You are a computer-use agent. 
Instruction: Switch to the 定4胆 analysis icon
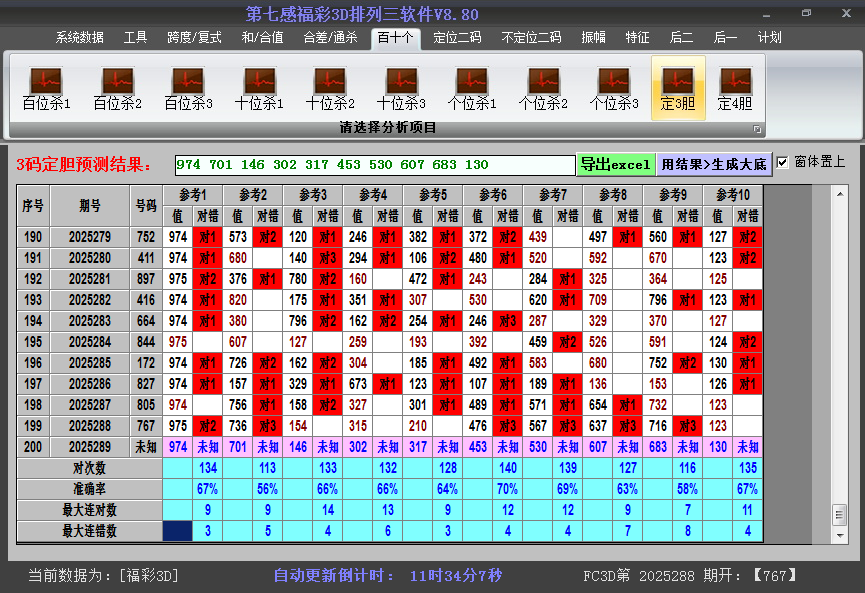[x=737, y=85]
